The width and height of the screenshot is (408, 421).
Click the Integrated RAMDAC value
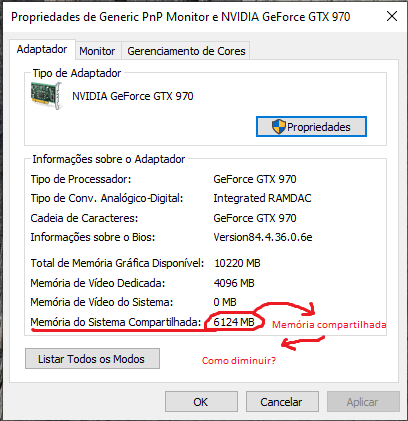(262, 198)
